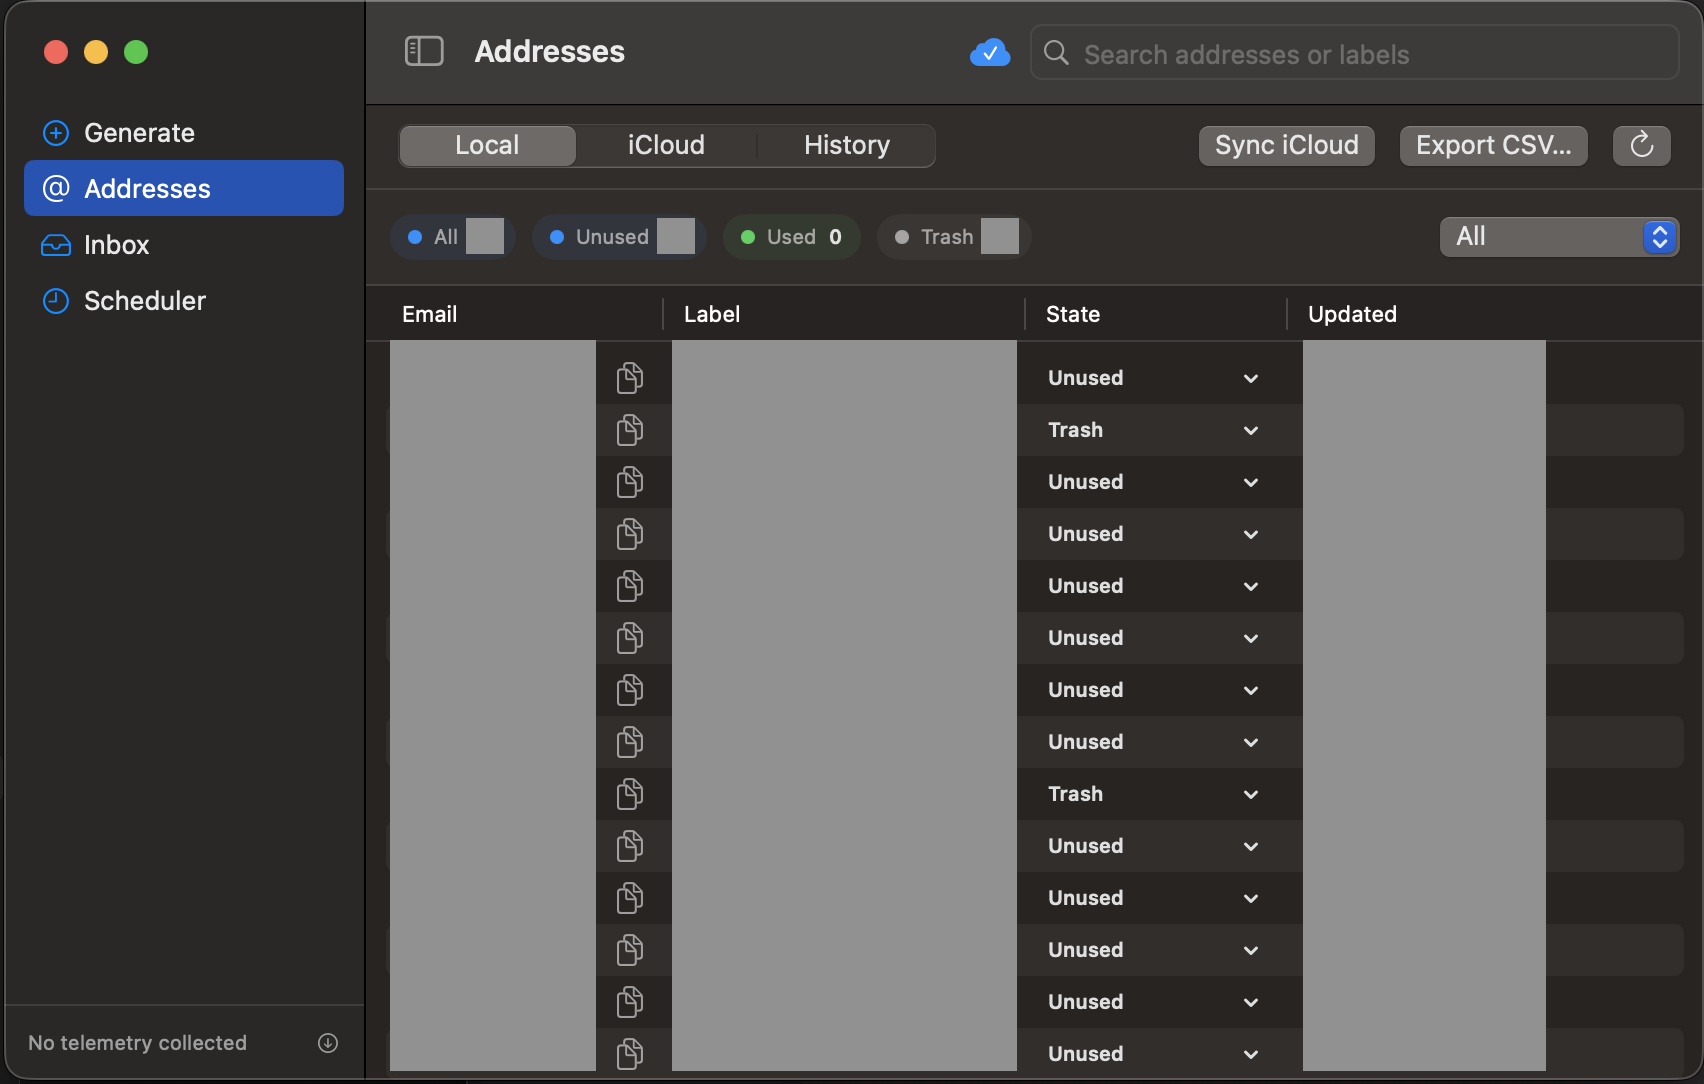Switch to the iCloud tab
The image size is (1704, 1084).
click(666, 146)
